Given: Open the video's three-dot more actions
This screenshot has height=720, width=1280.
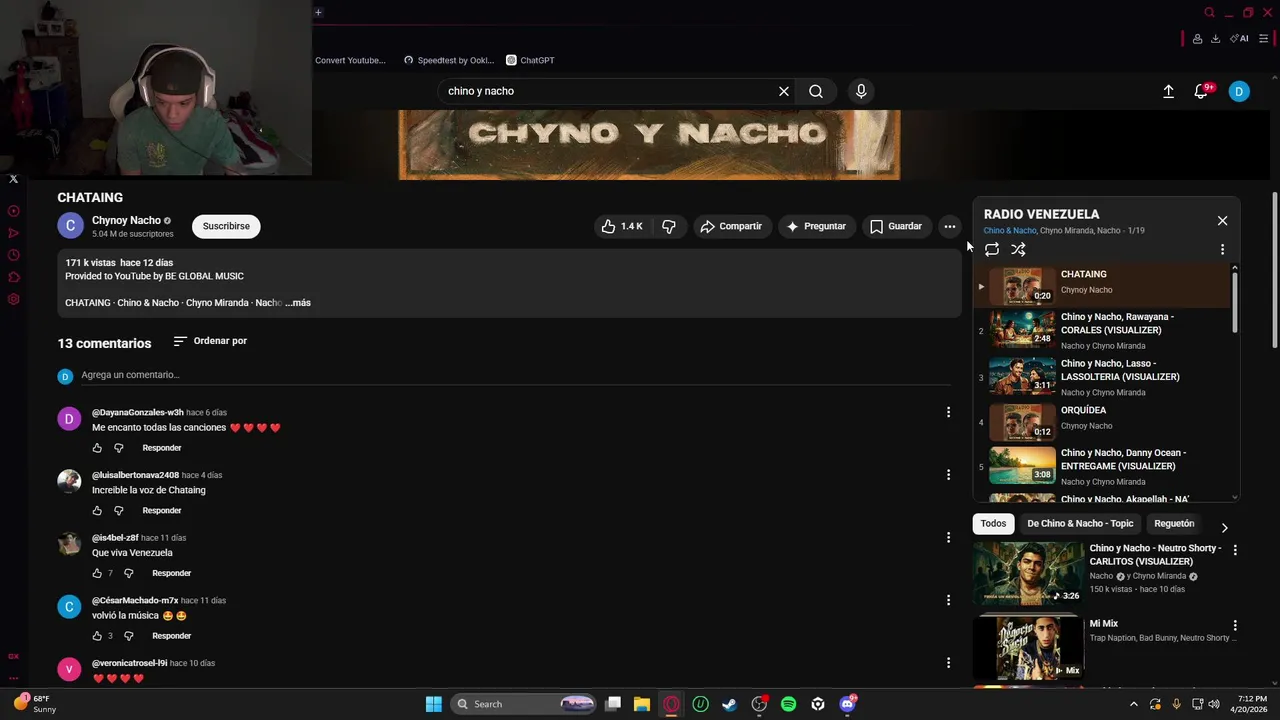Looking at the screenshot, I should (950, 226).
